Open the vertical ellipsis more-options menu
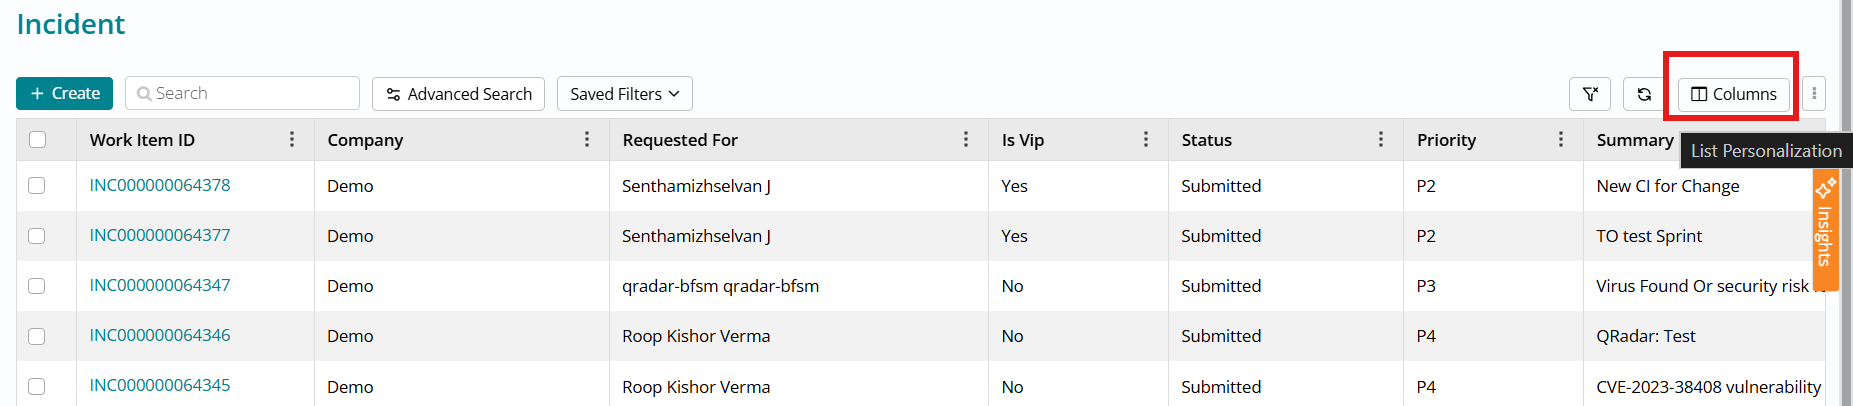Image resolution: width=1853 pixels, height=406 pixels. click(x=1814, y=94)
